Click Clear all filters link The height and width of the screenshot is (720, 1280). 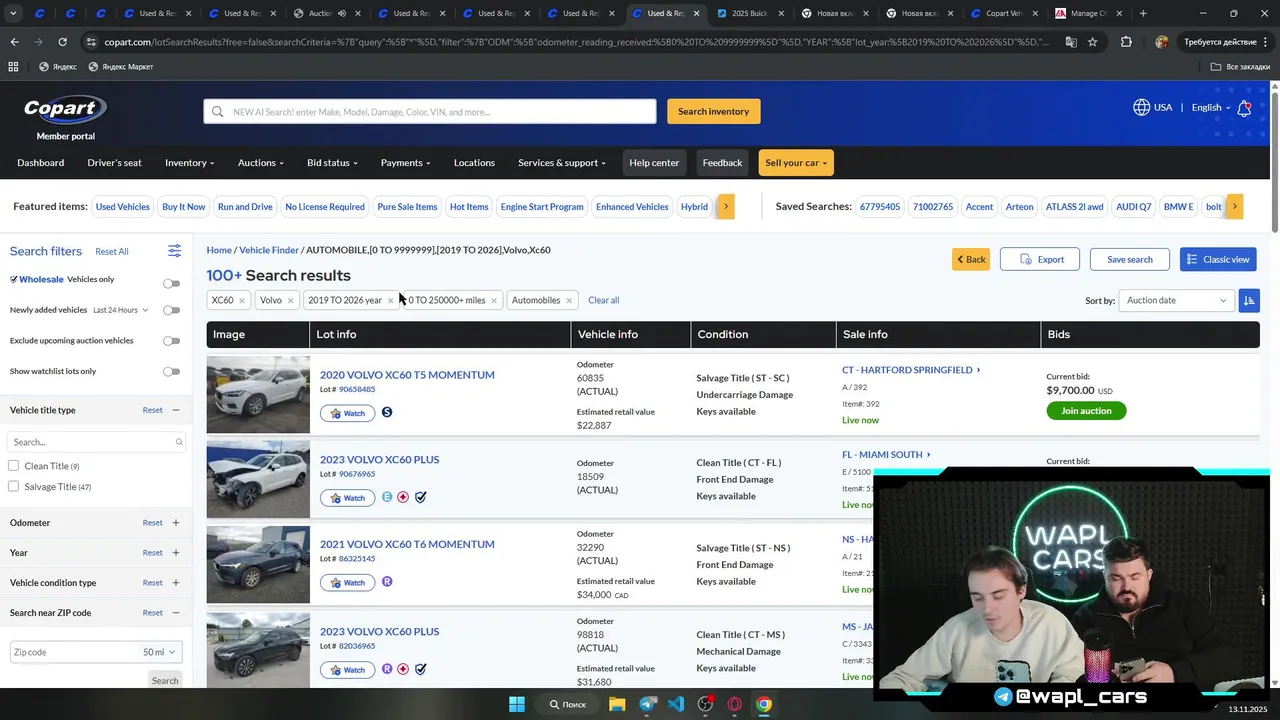(x=604, y=300)
